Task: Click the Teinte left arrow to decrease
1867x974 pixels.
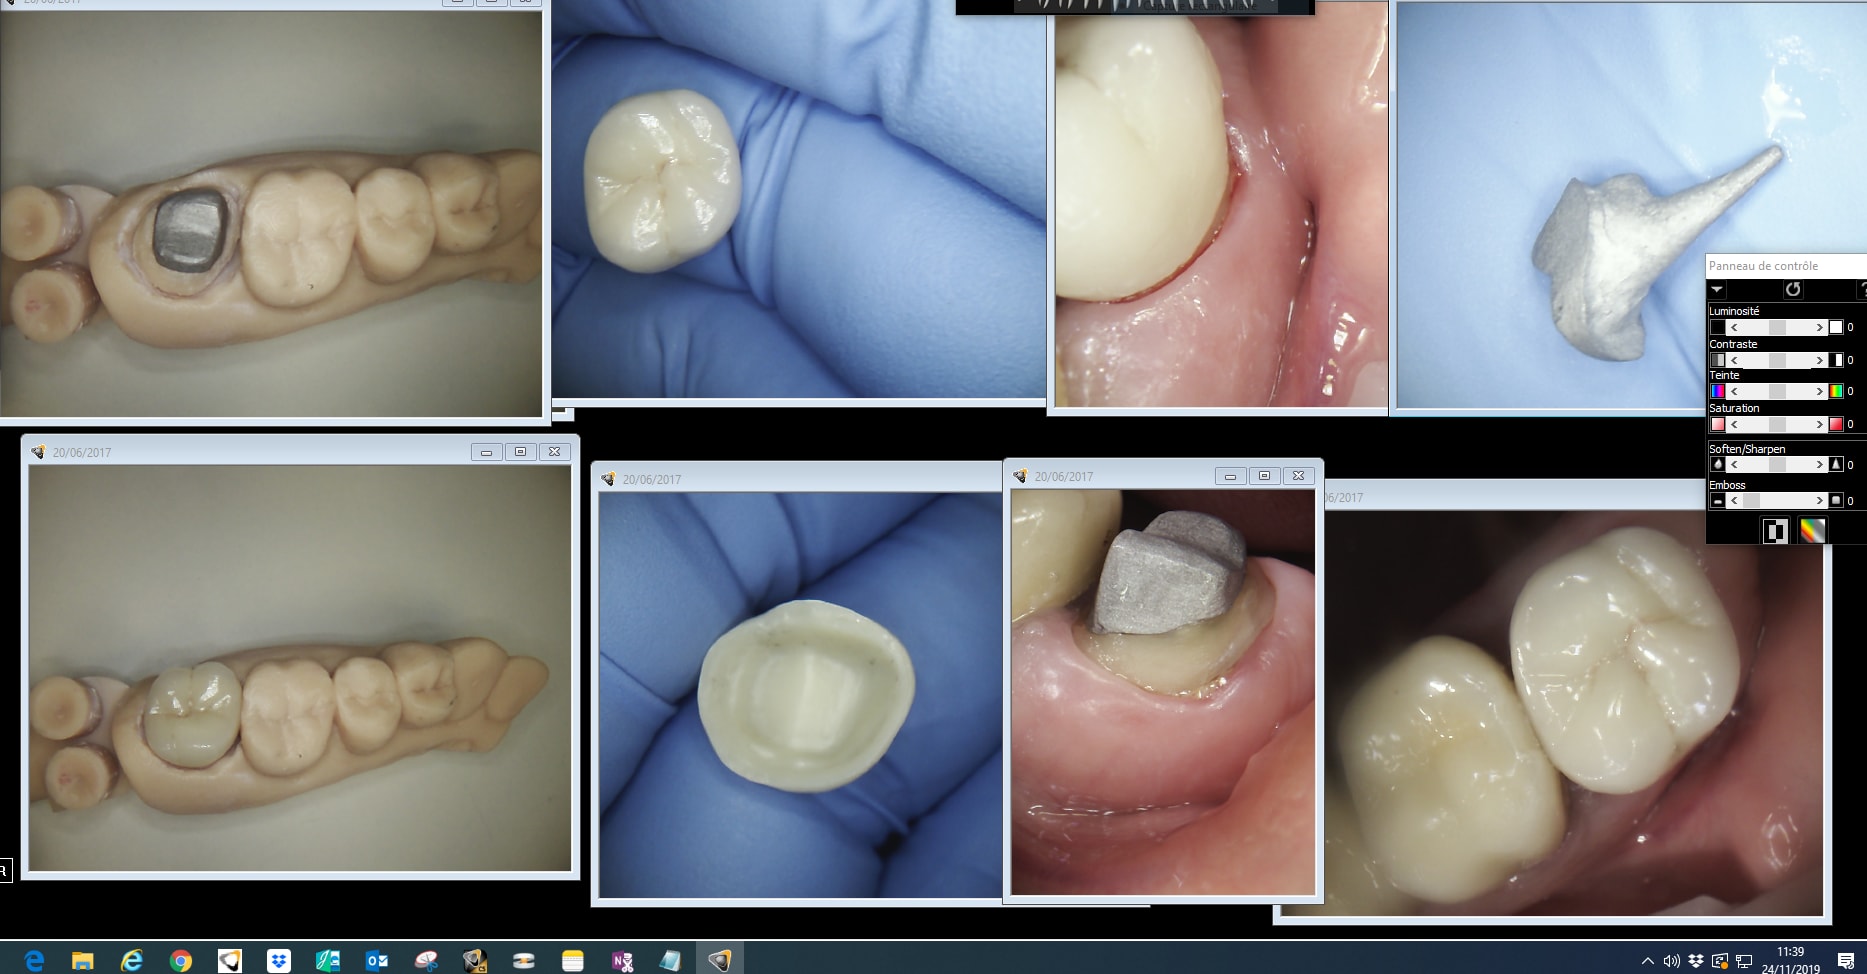Action: [1734, 392]
